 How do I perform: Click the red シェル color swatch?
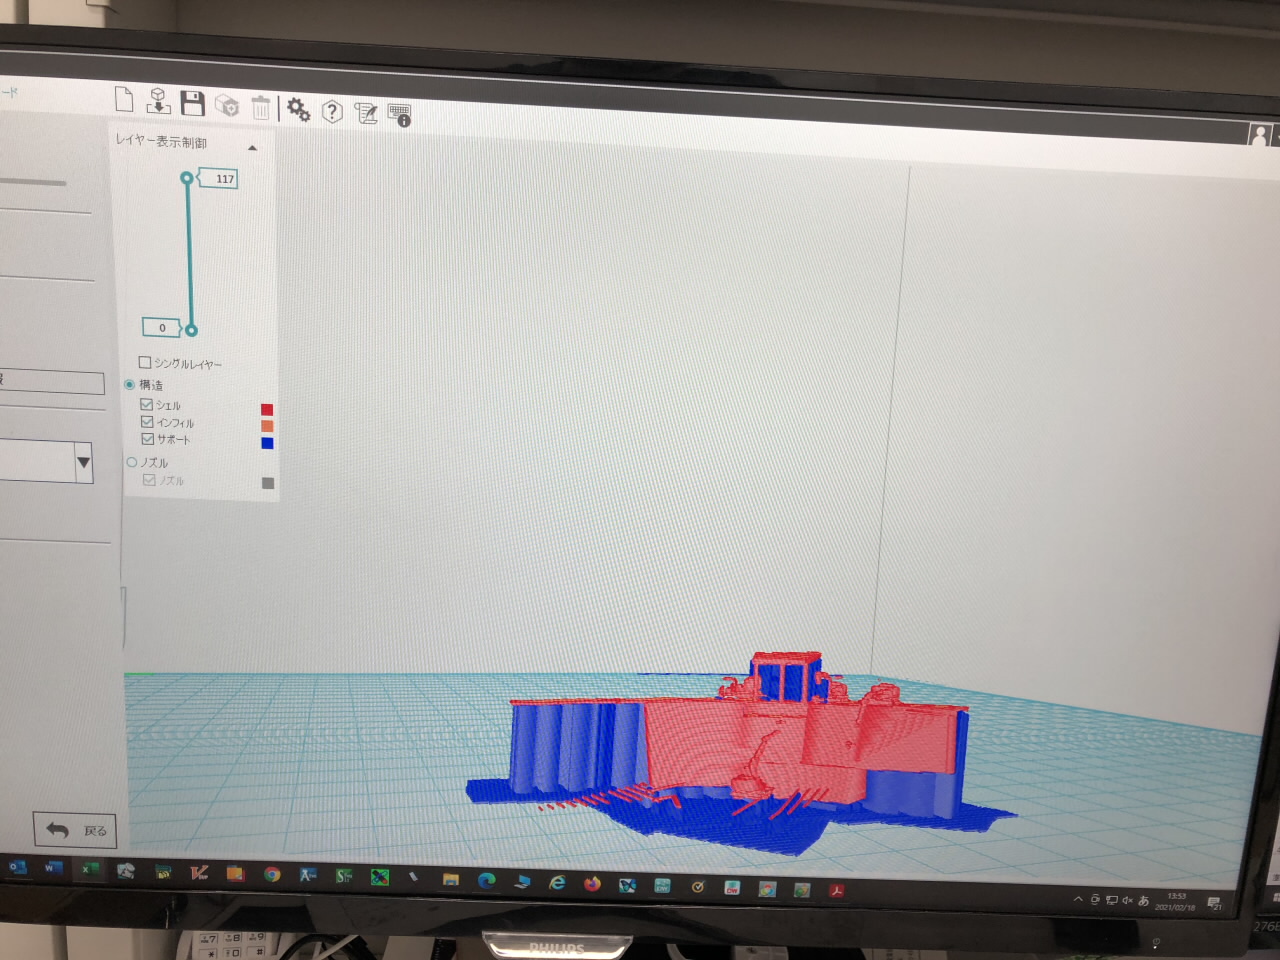point(267,409)
